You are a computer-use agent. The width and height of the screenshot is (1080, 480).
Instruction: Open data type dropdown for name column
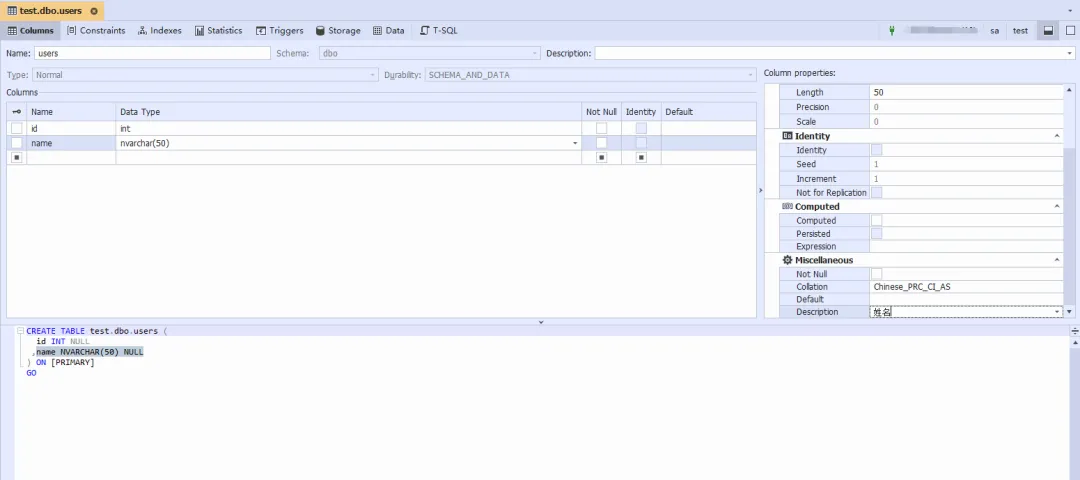pyautogui.click(x=574, y=144)
